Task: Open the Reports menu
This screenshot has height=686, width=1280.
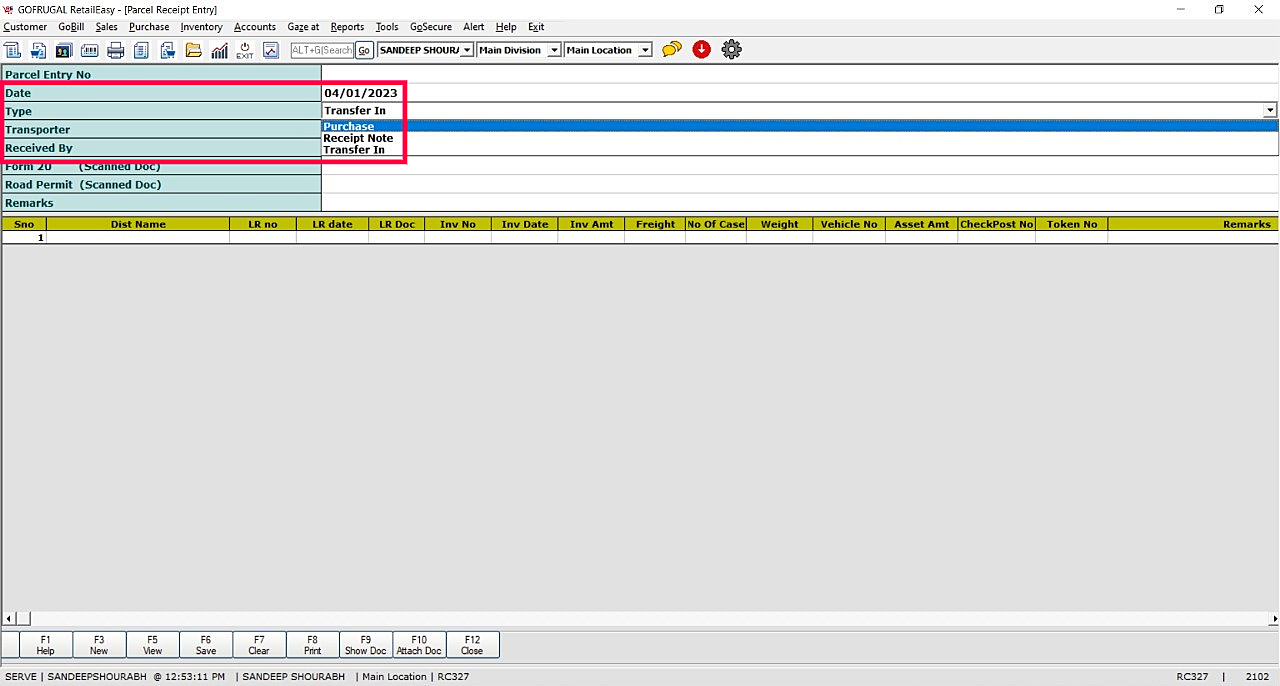Action: click(347, 27)
